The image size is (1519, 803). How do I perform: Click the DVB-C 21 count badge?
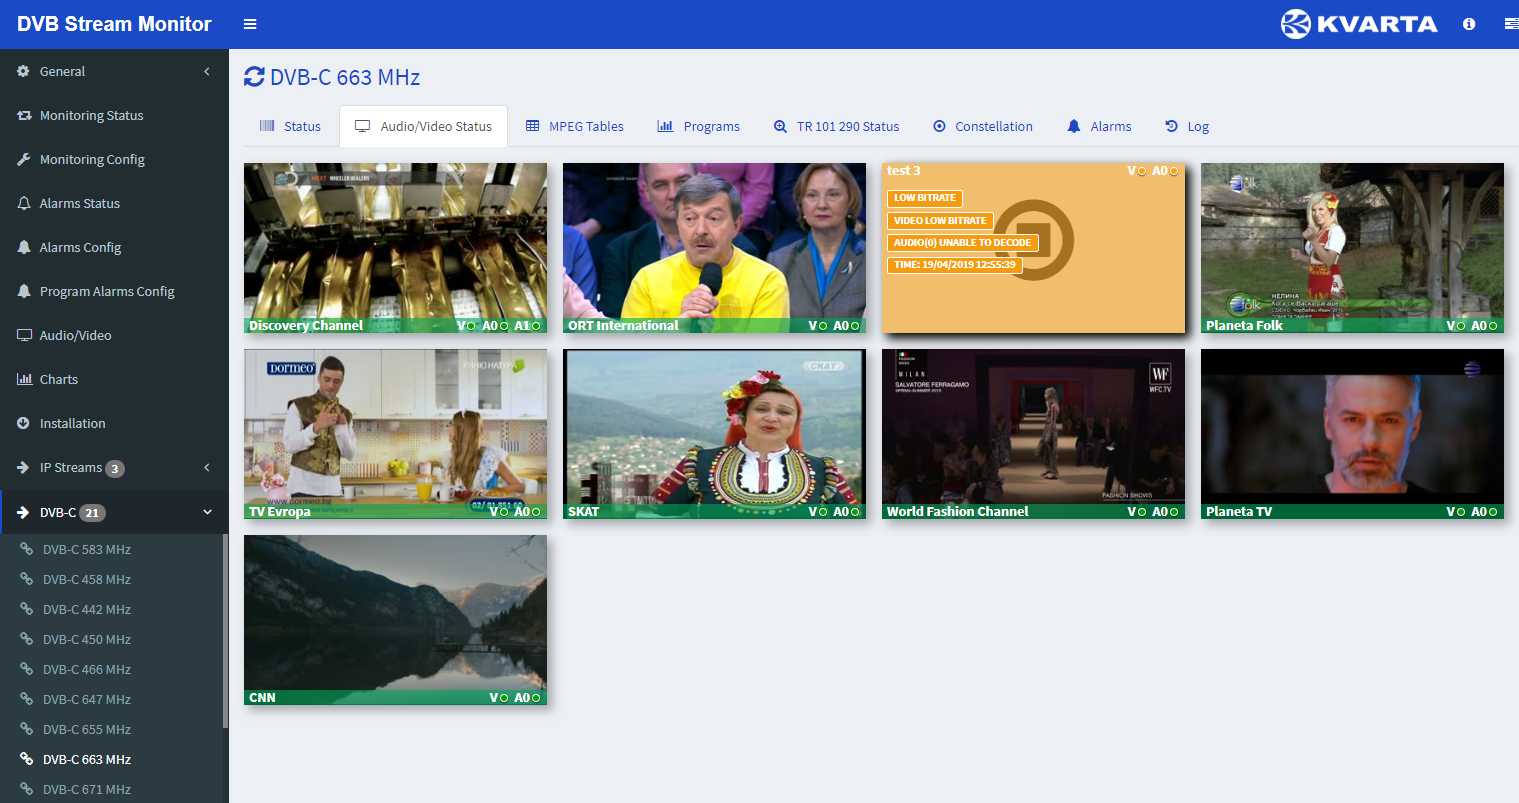click(92, 513)
